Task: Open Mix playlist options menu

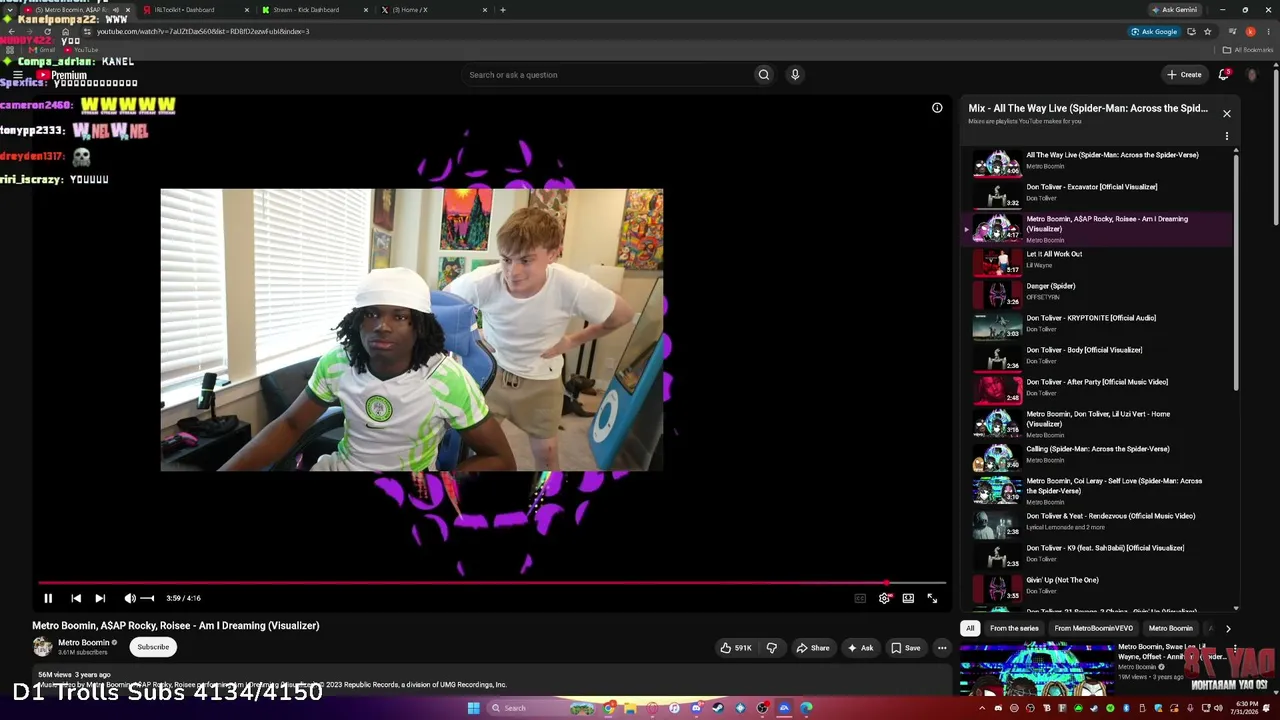Action: tap(1227, 136)
